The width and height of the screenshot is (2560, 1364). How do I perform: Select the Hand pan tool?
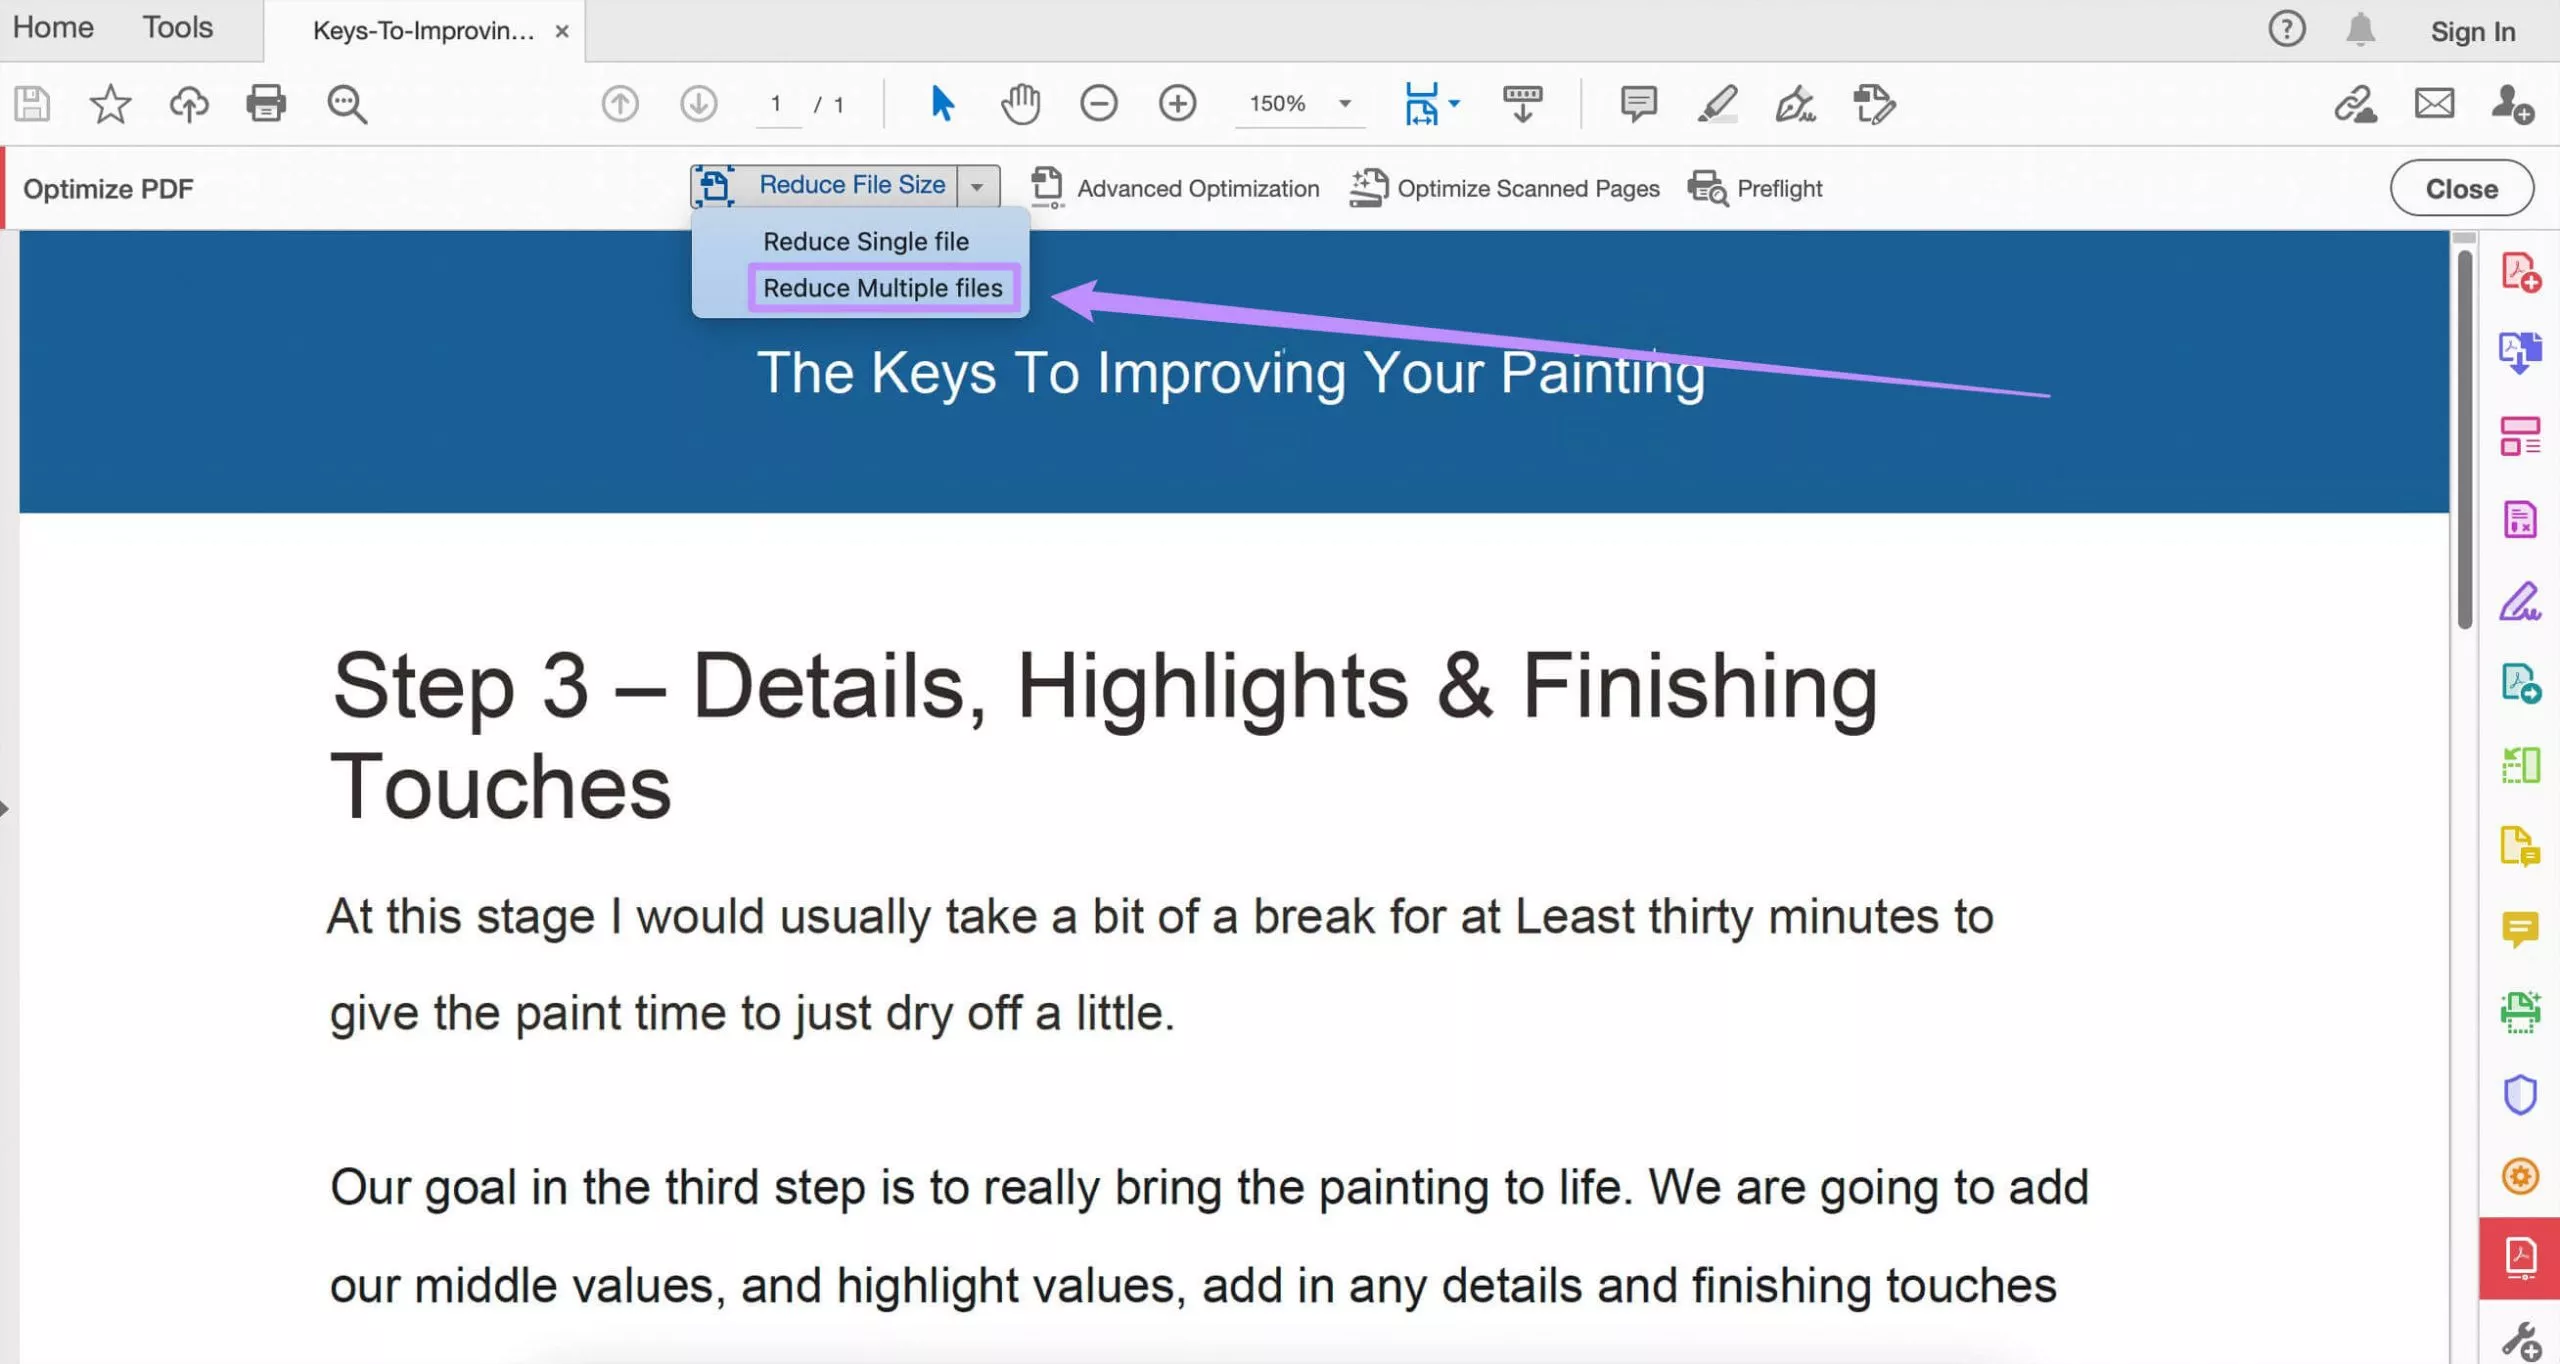(x=1020, y=103)
